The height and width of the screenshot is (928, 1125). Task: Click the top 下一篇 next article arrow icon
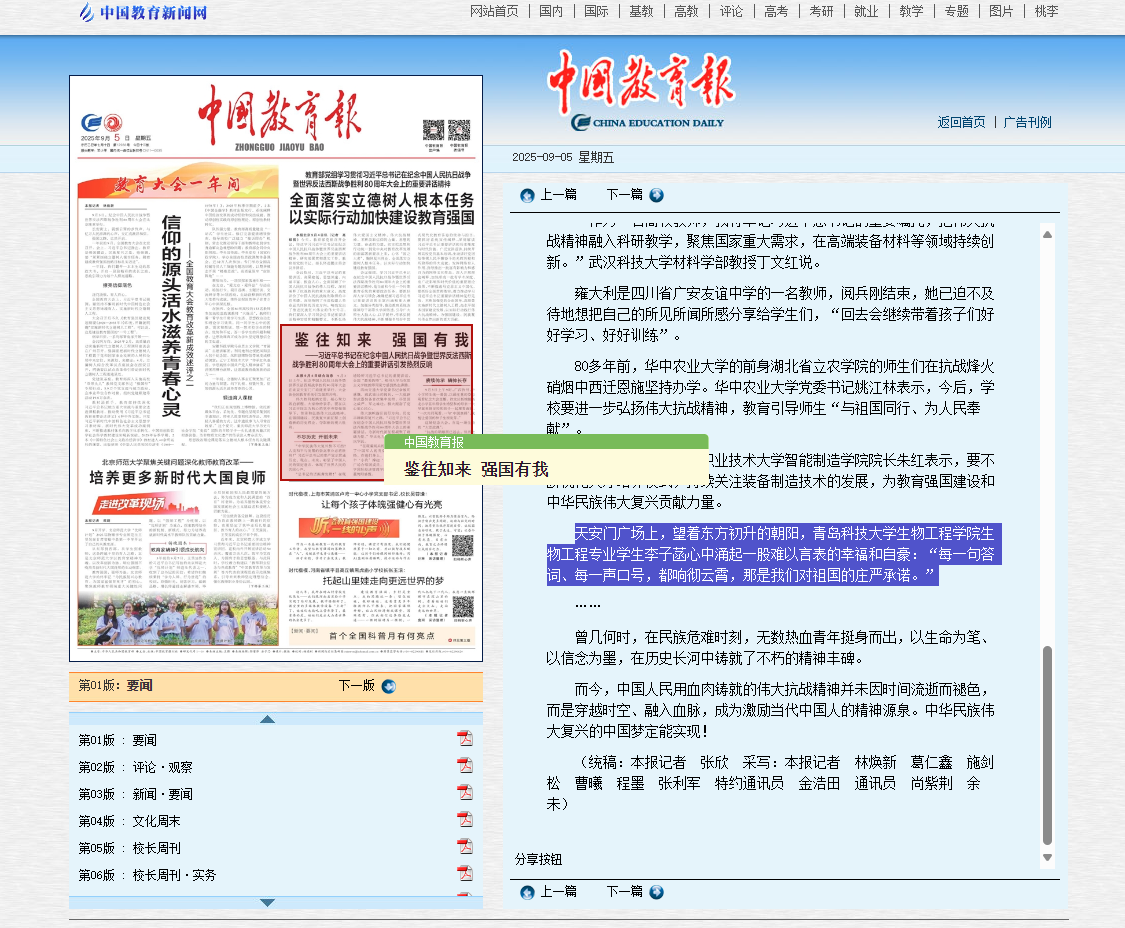coord(656,195)
